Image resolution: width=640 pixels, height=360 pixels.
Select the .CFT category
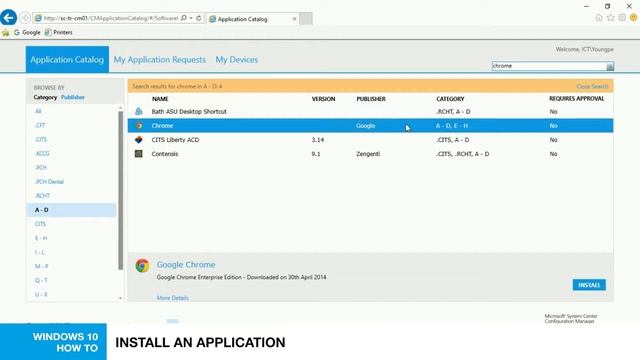40,125
